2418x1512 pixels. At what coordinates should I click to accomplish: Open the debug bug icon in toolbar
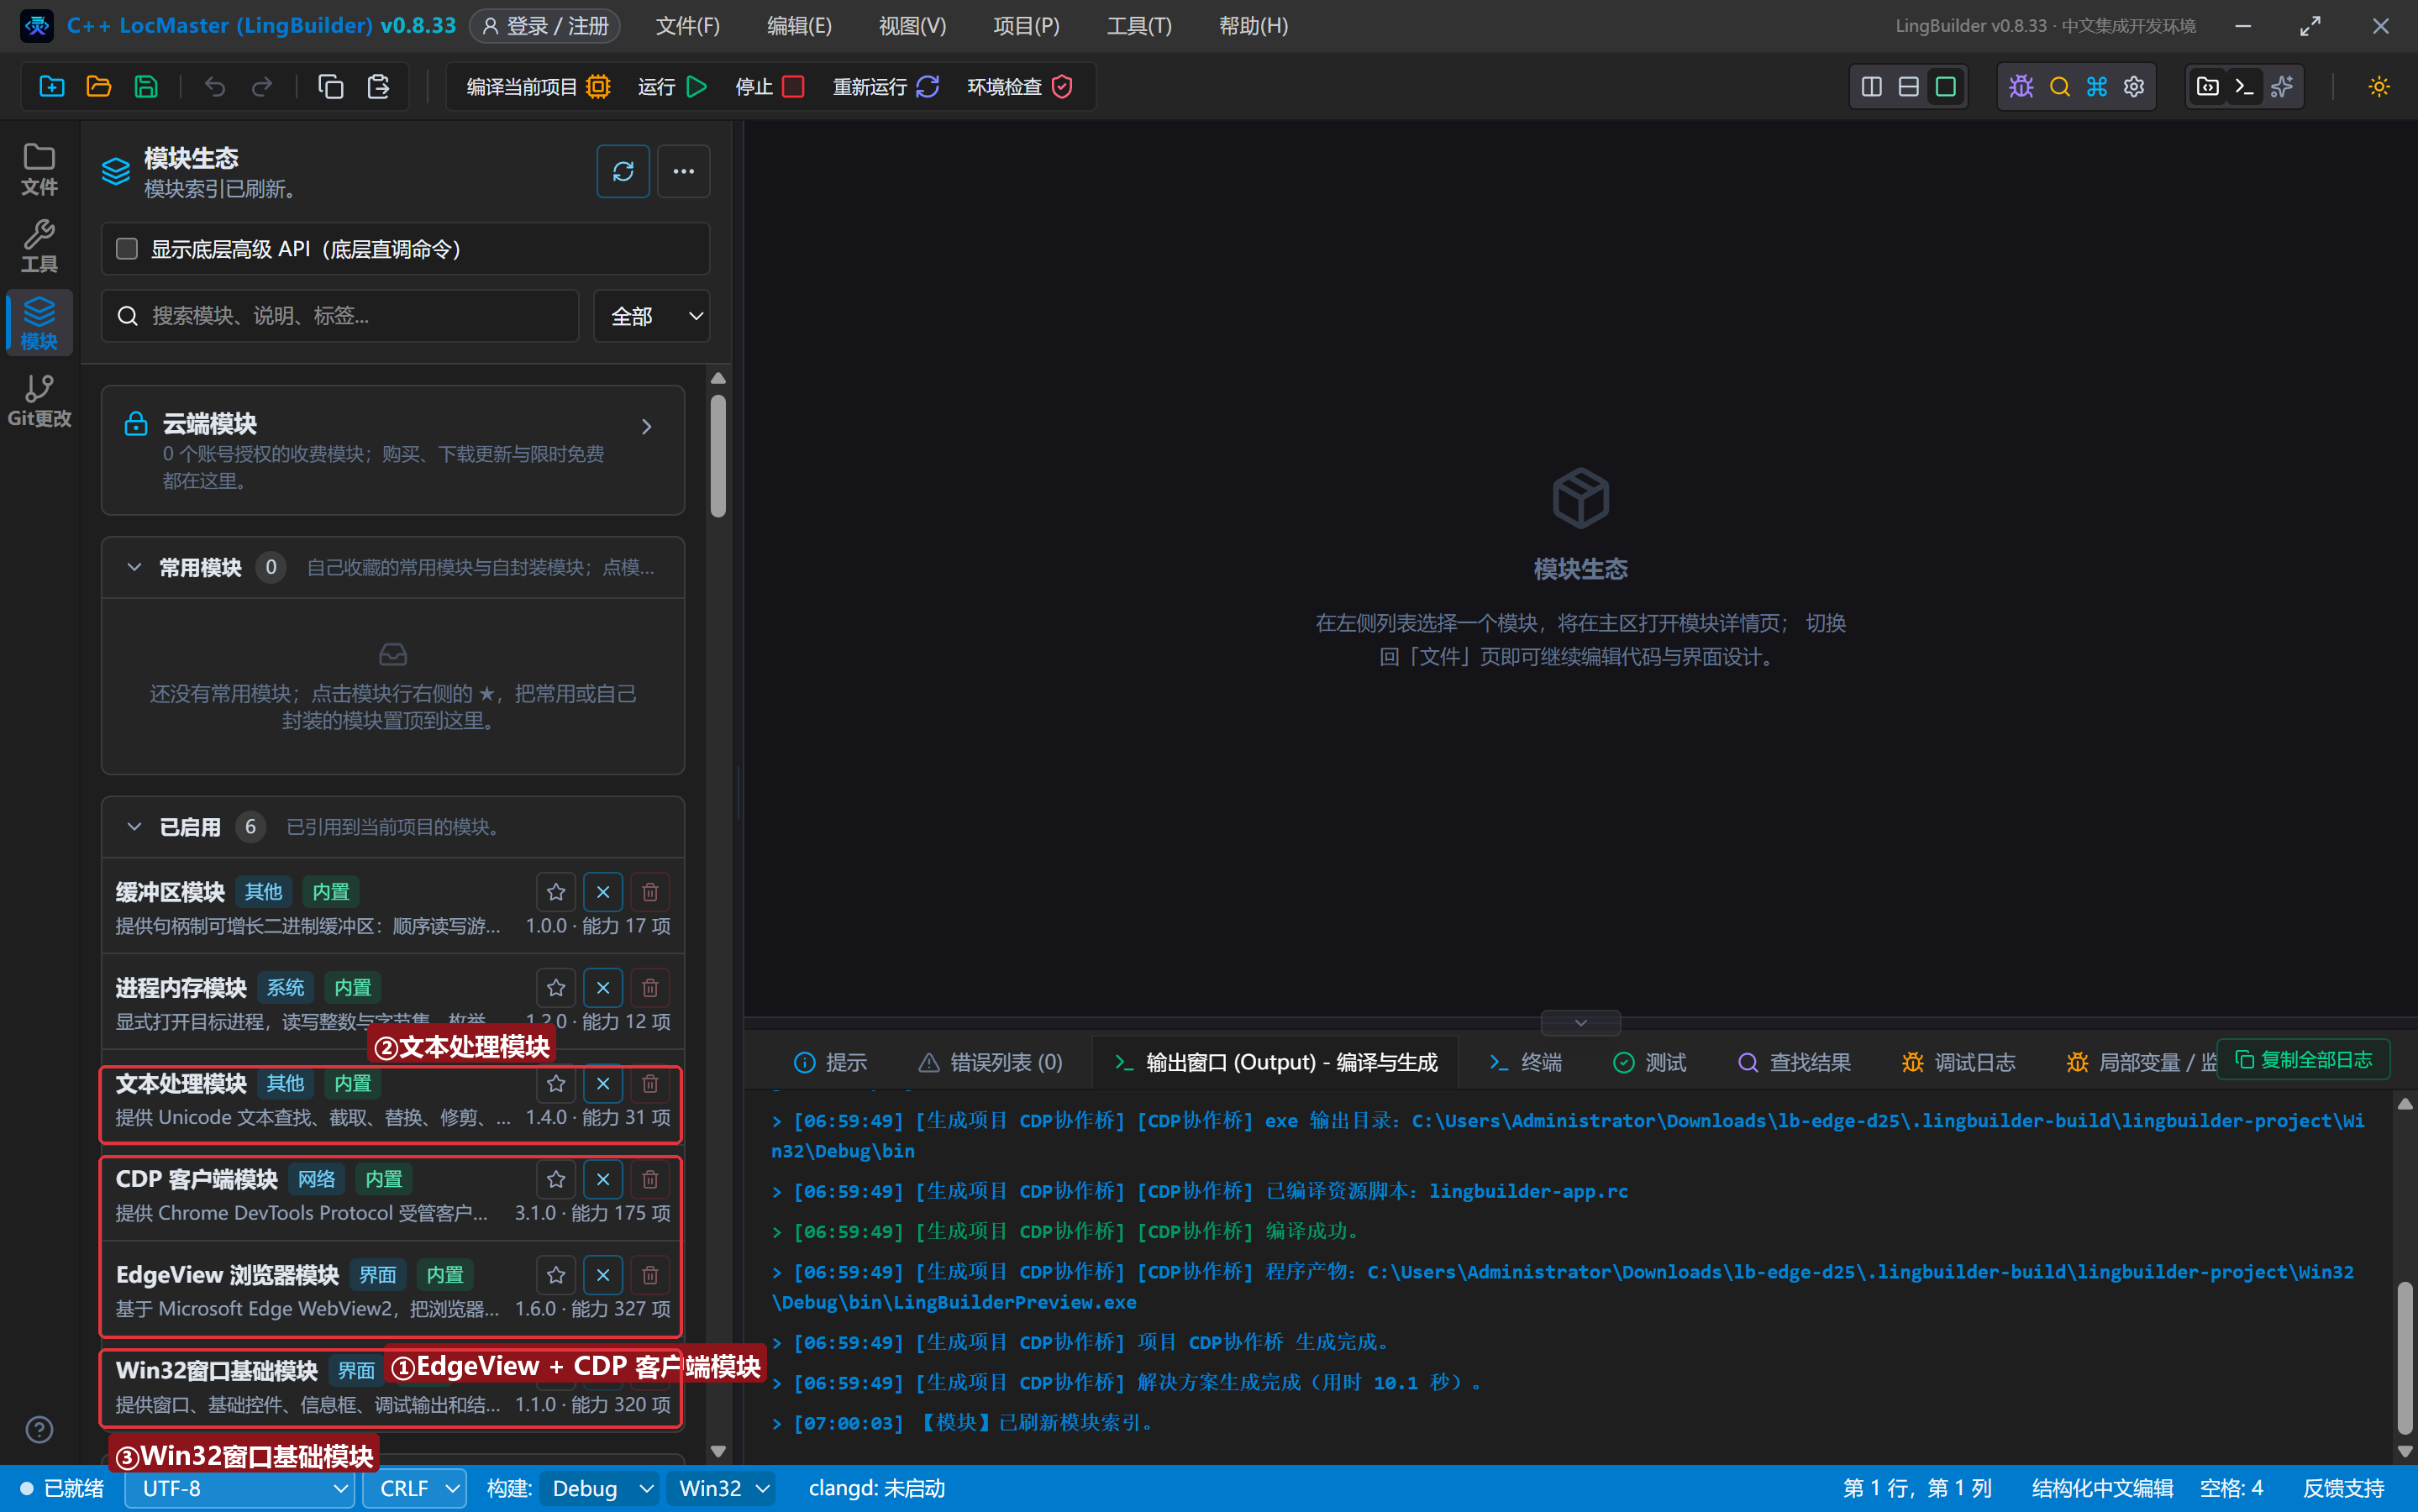(2021, 87)
